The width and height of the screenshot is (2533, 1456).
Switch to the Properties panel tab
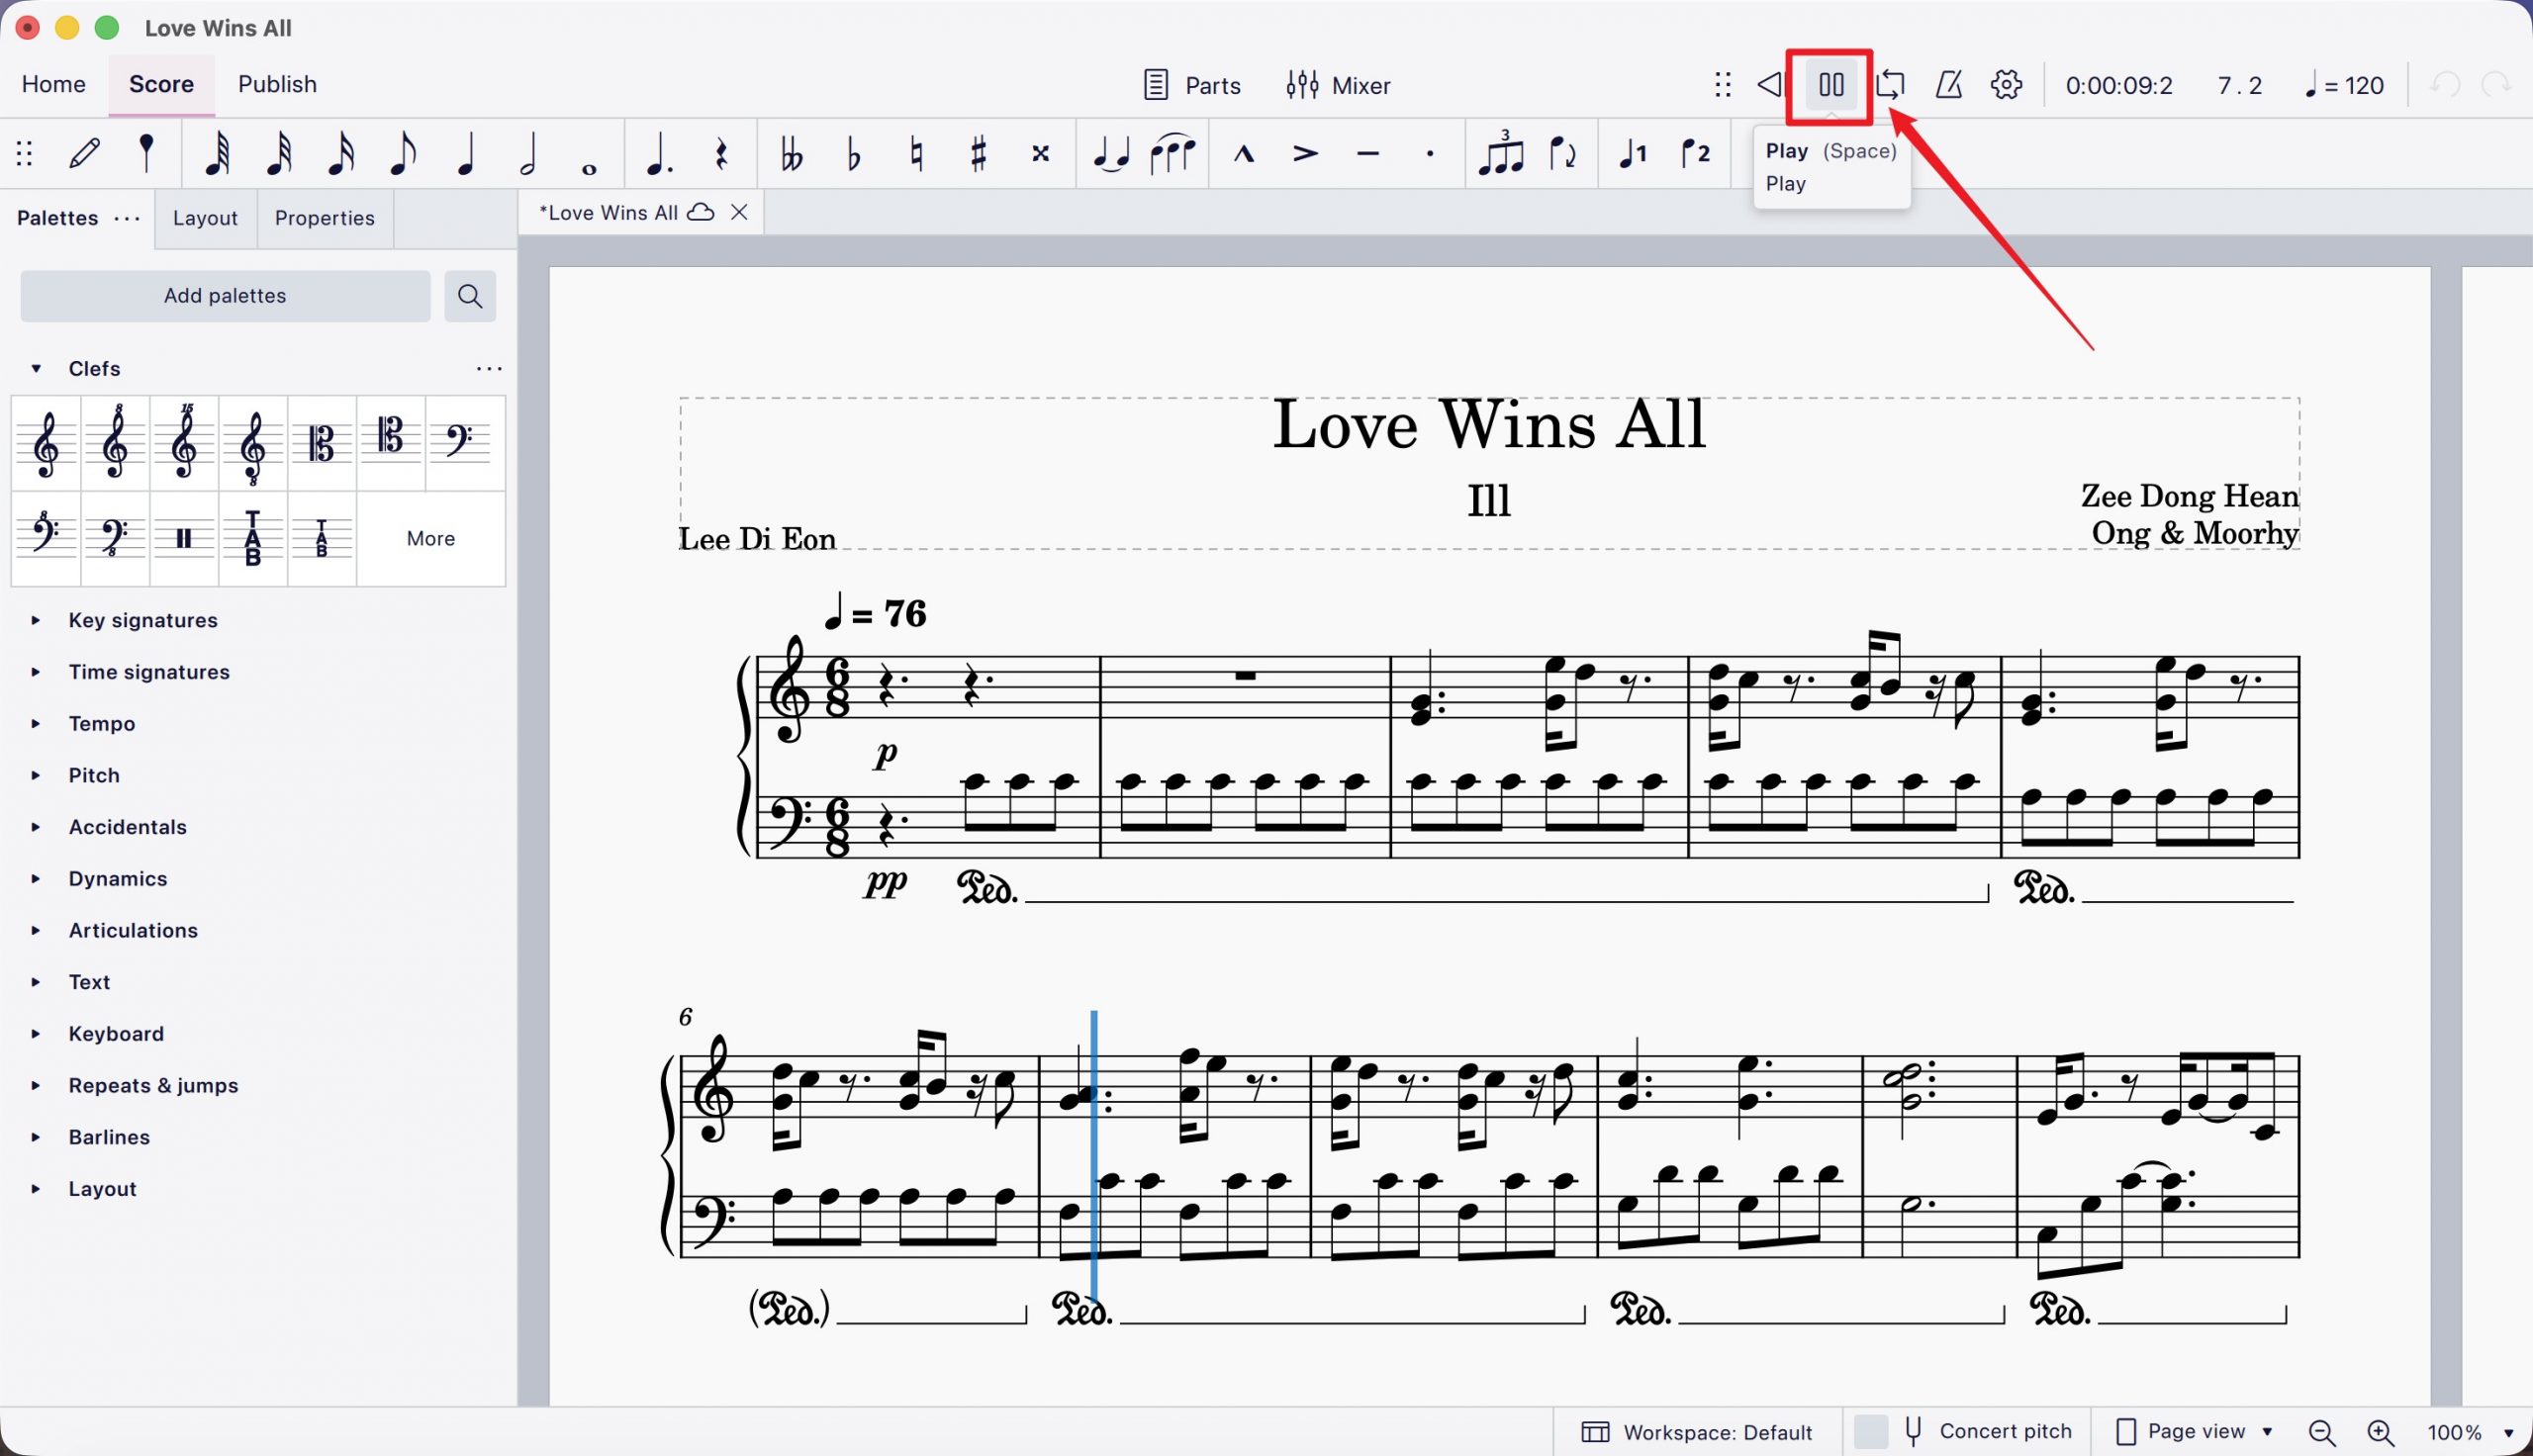(x=325, y=218)
